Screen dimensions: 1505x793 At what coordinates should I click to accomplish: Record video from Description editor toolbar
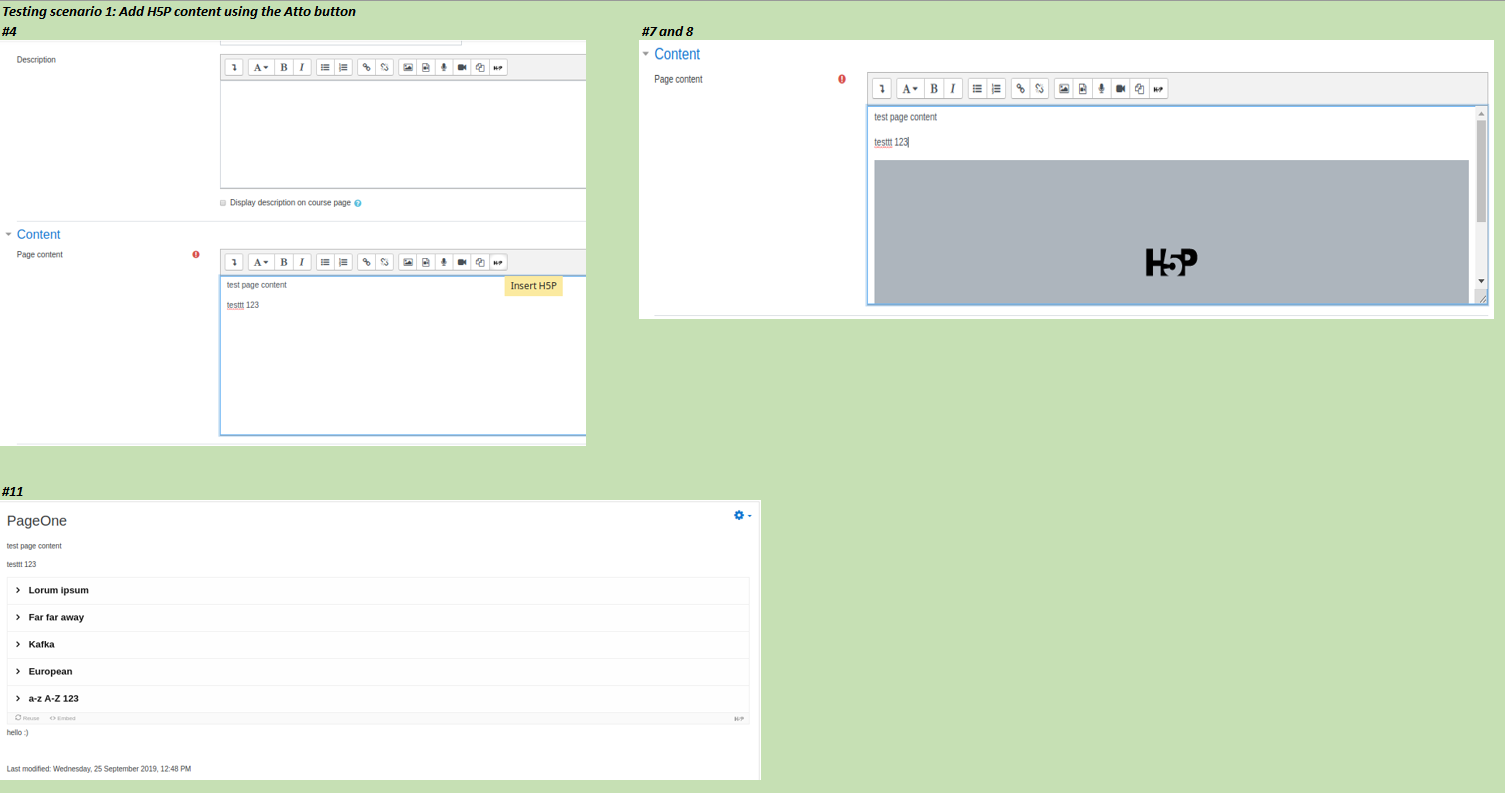(462, 67)
